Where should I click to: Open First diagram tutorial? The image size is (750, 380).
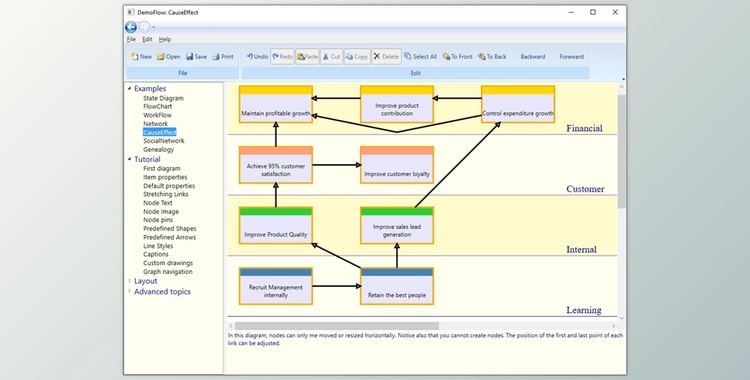[x=162, y=168]
